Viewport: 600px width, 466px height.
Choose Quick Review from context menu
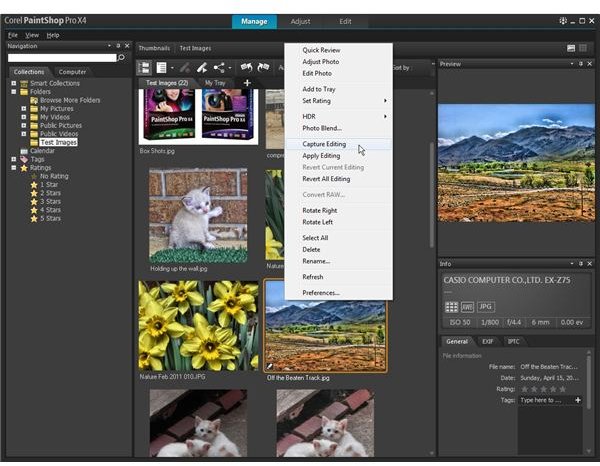coord(339,50)
